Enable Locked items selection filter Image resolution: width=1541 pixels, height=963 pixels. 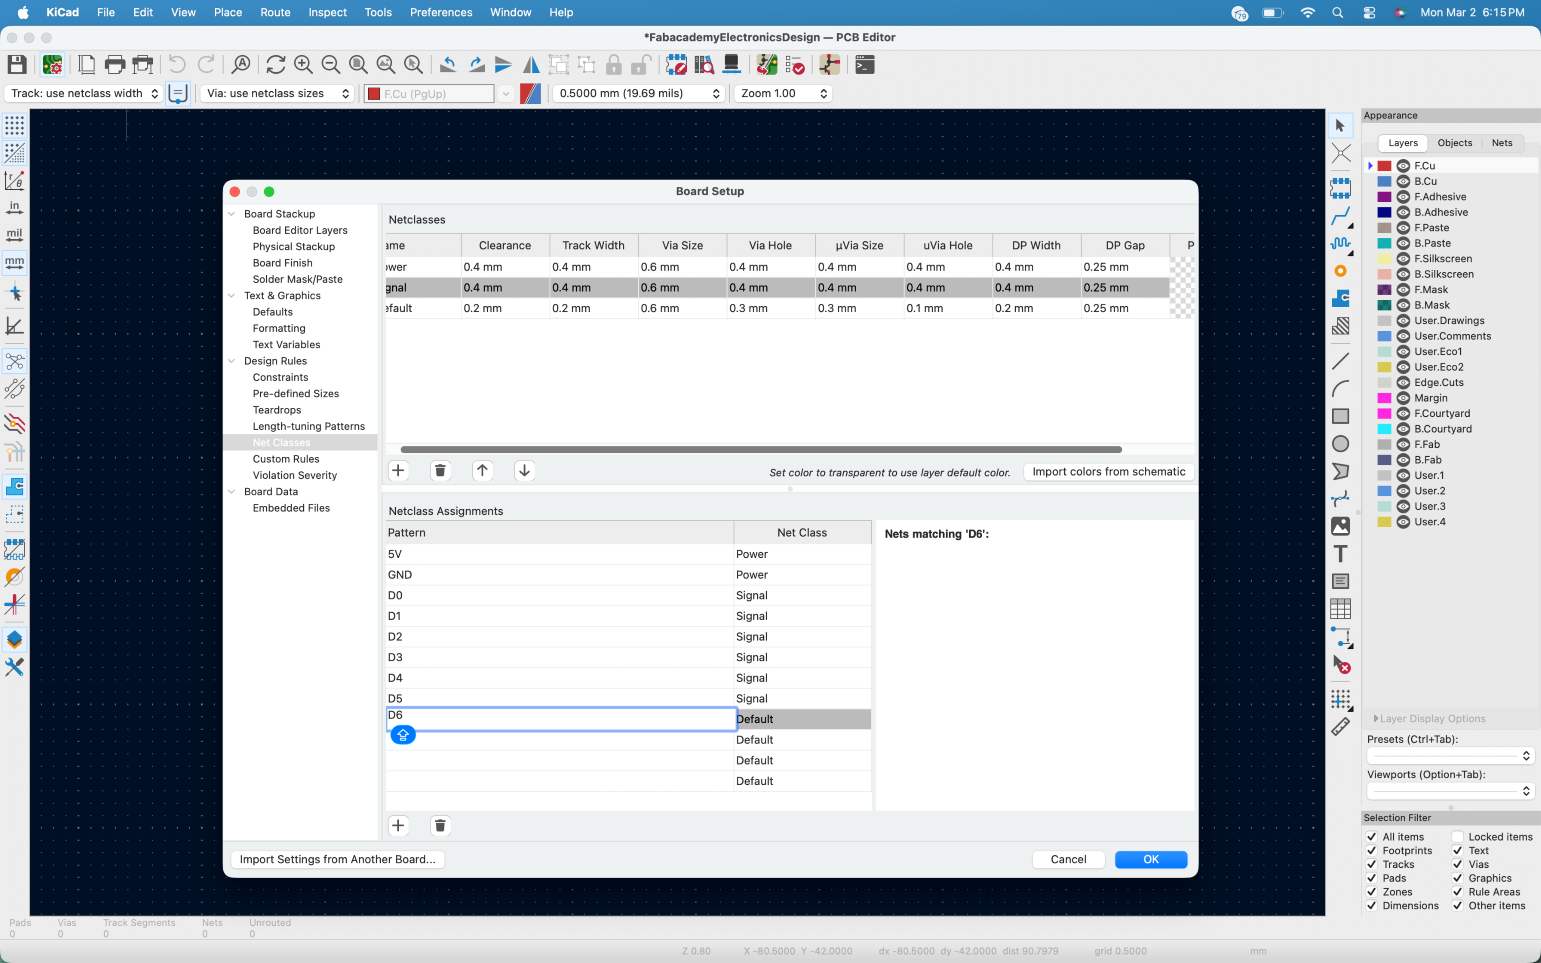(x=1458, y=837)
